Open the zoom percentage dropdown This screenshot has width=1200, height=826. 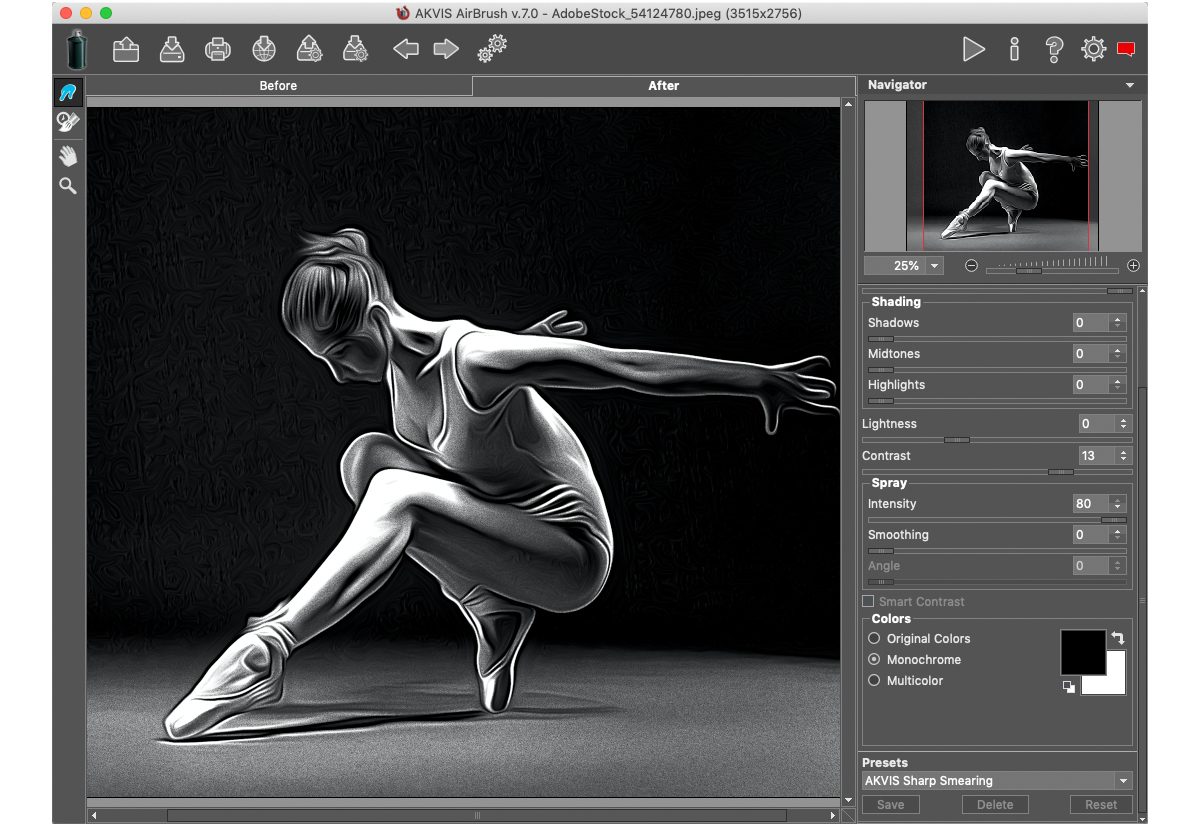[x=935, y=266]
